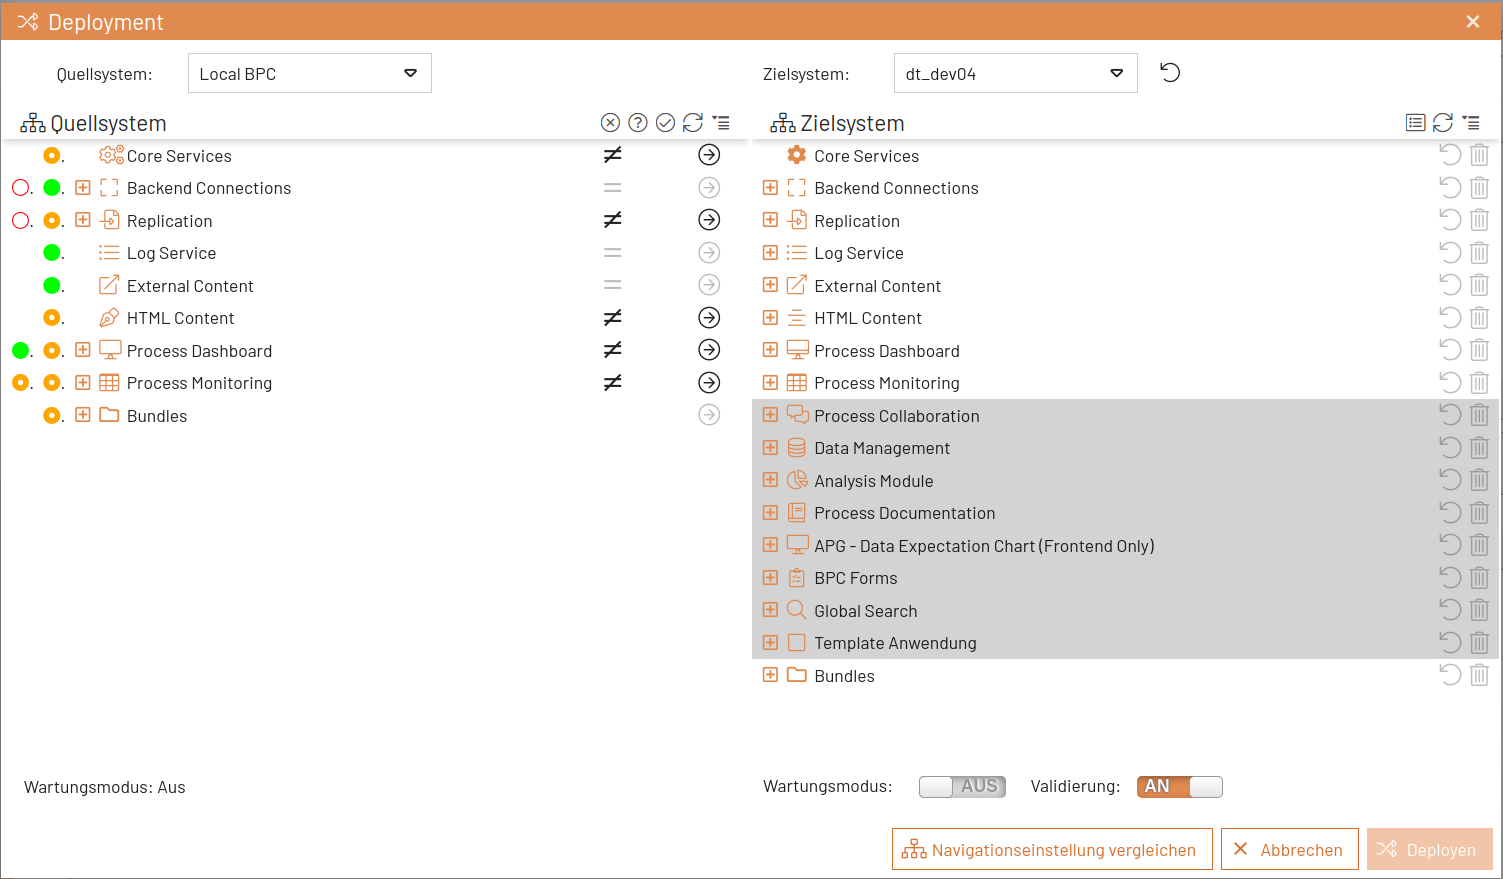Turn off the Validierung toggle

pos(1179,786)
